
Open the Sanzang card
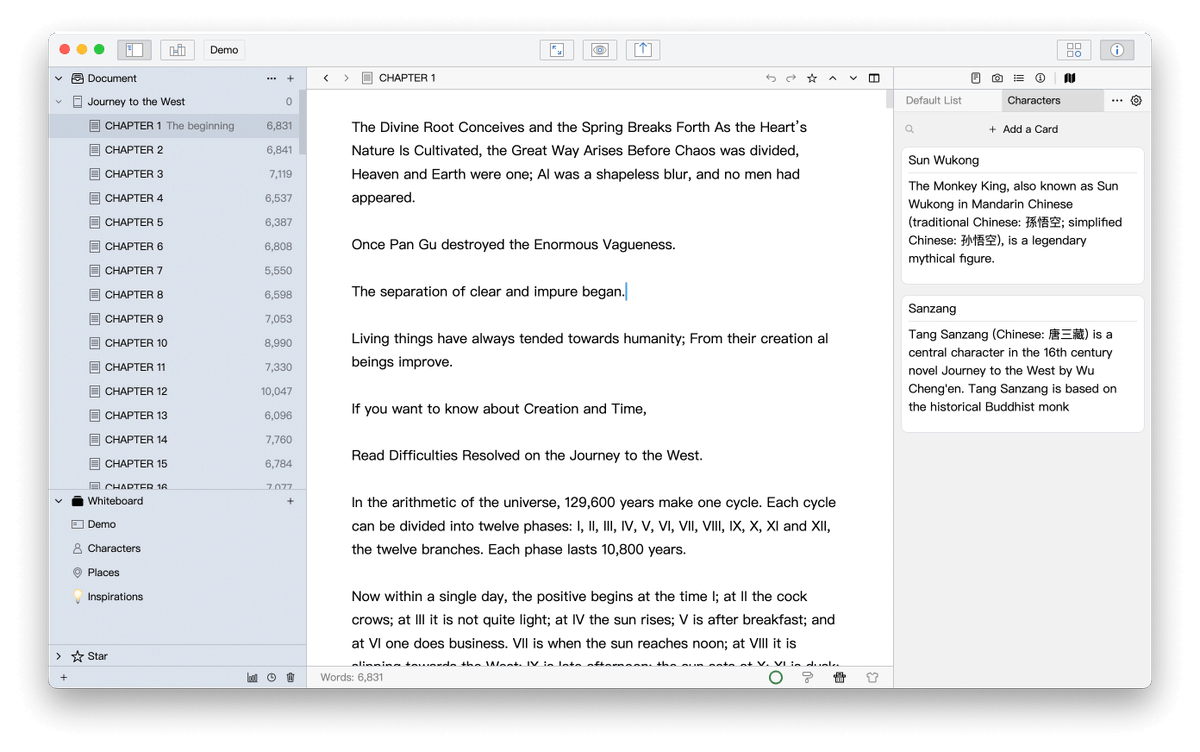point(1022,364)
